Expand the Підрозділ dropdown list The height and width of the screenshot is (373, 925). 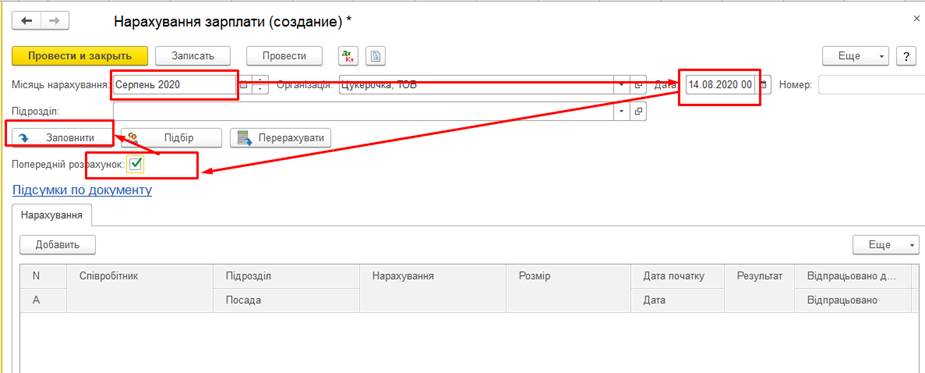[622, 111]
